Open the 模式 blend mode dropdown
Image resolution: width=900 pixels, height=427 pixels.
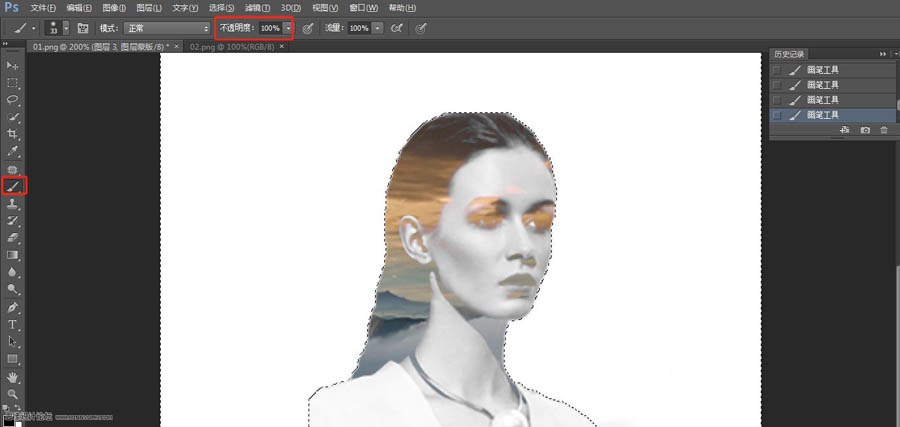[x=168, y=28]
